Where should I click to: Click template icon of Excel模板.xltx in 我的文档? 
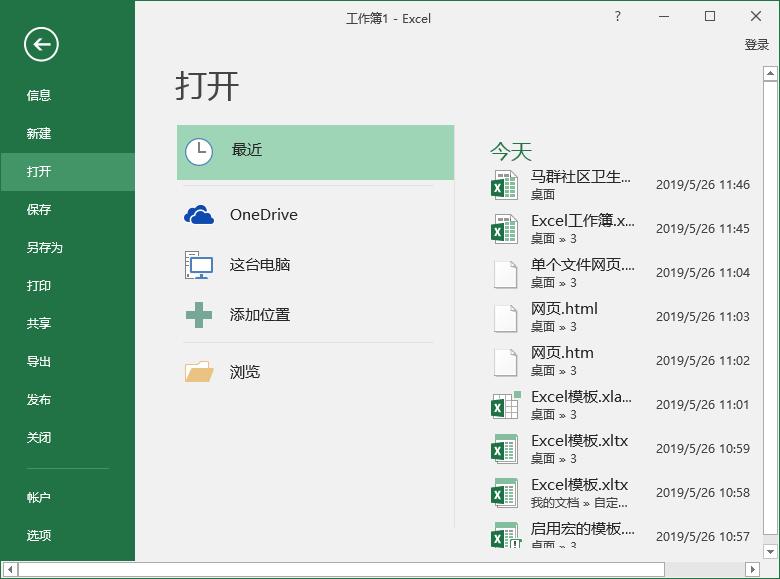(x=504, y=492)
